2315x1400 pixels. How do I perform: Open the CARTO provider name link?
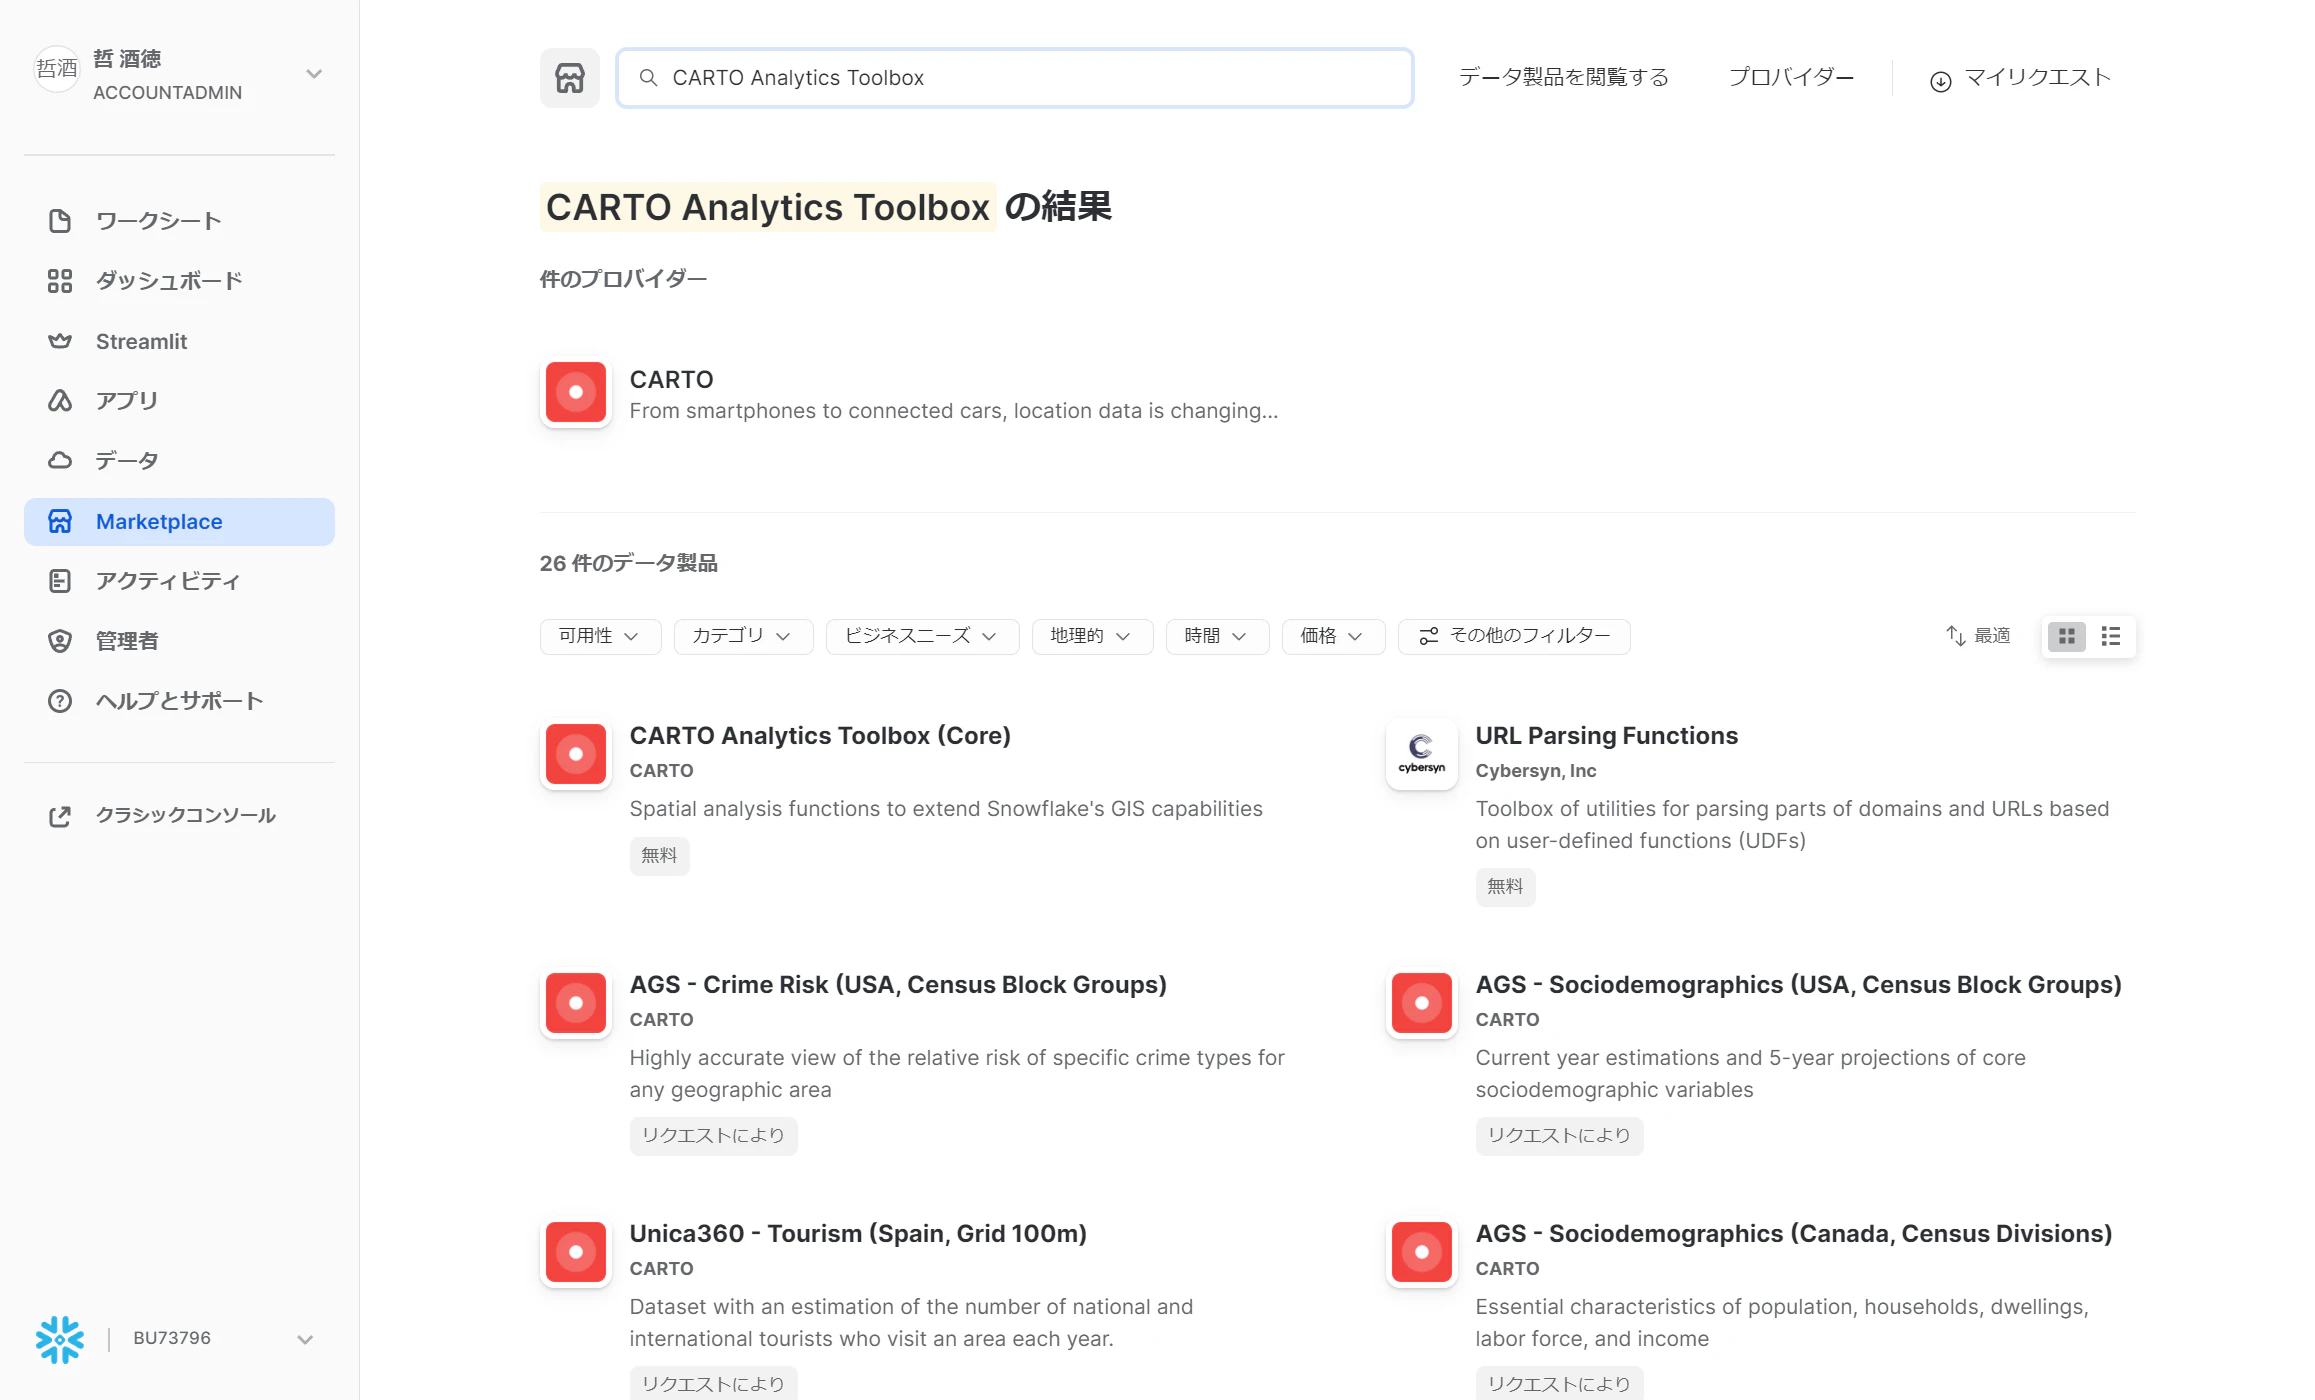click(x=671, y=380)
